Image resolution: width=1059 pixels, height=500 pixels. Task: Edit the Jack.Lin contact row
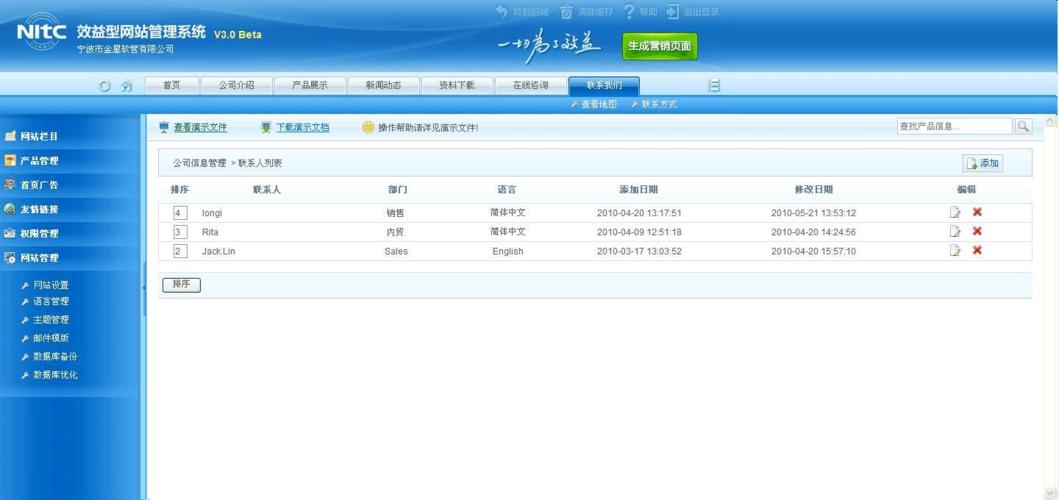(x=955, y=251)
